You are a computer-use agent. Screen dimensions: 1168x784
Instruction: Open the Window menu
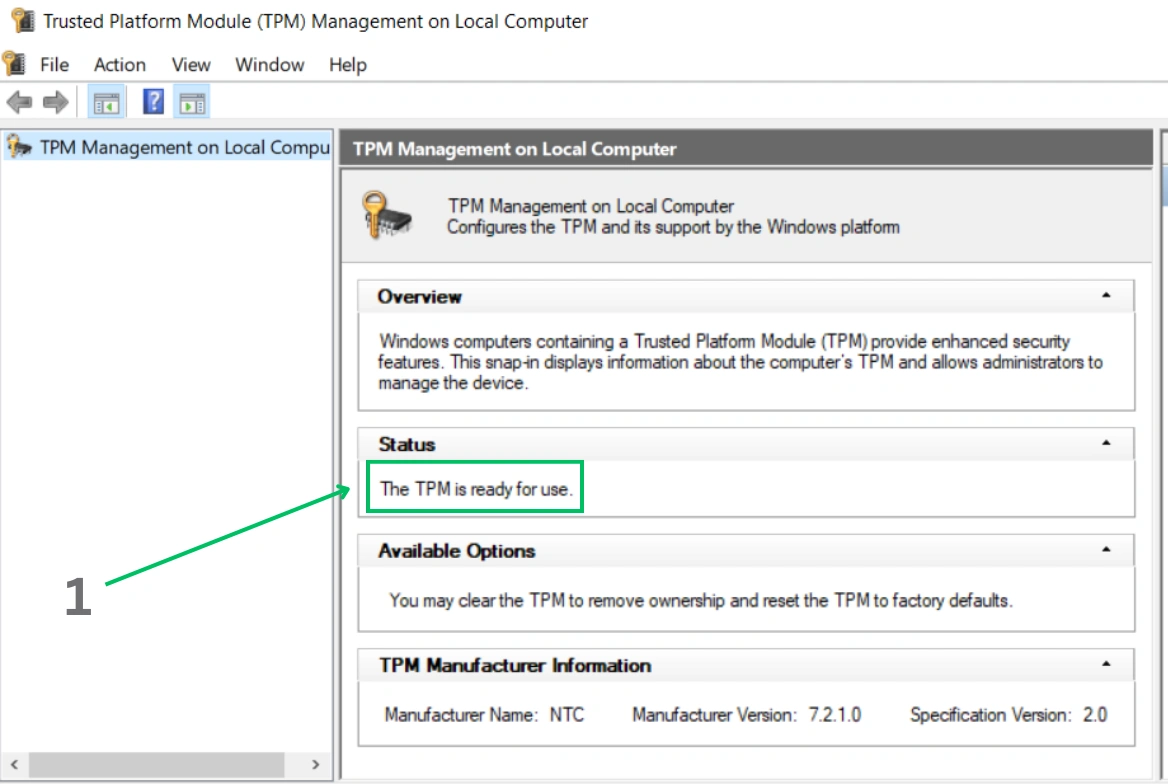pos(268,64)
